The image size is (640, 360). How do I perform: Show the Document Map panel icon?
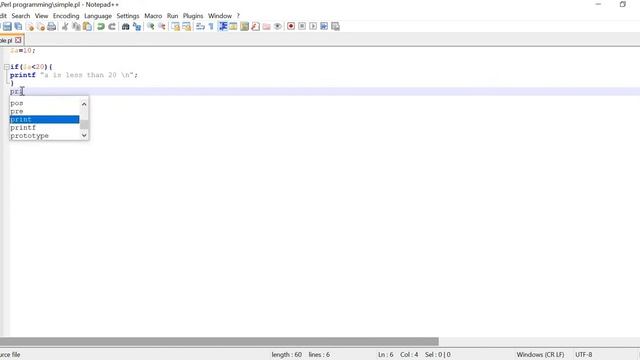pyautogui.click(x=244, y=27)
